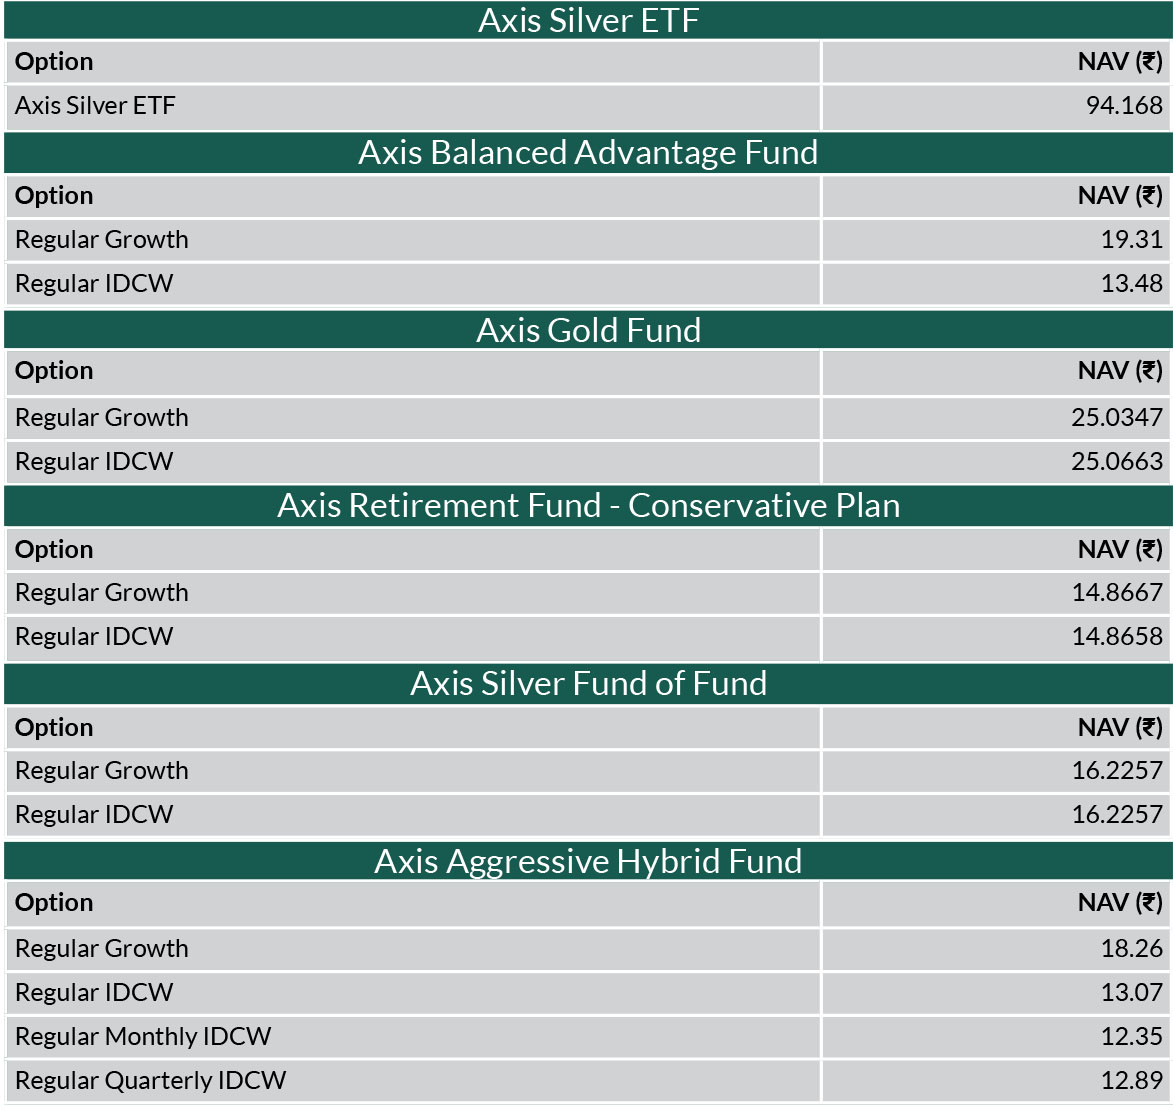Select Regular IDCW NAV 16.2257 in Silver Fund of Fund

pos(1117,815)
